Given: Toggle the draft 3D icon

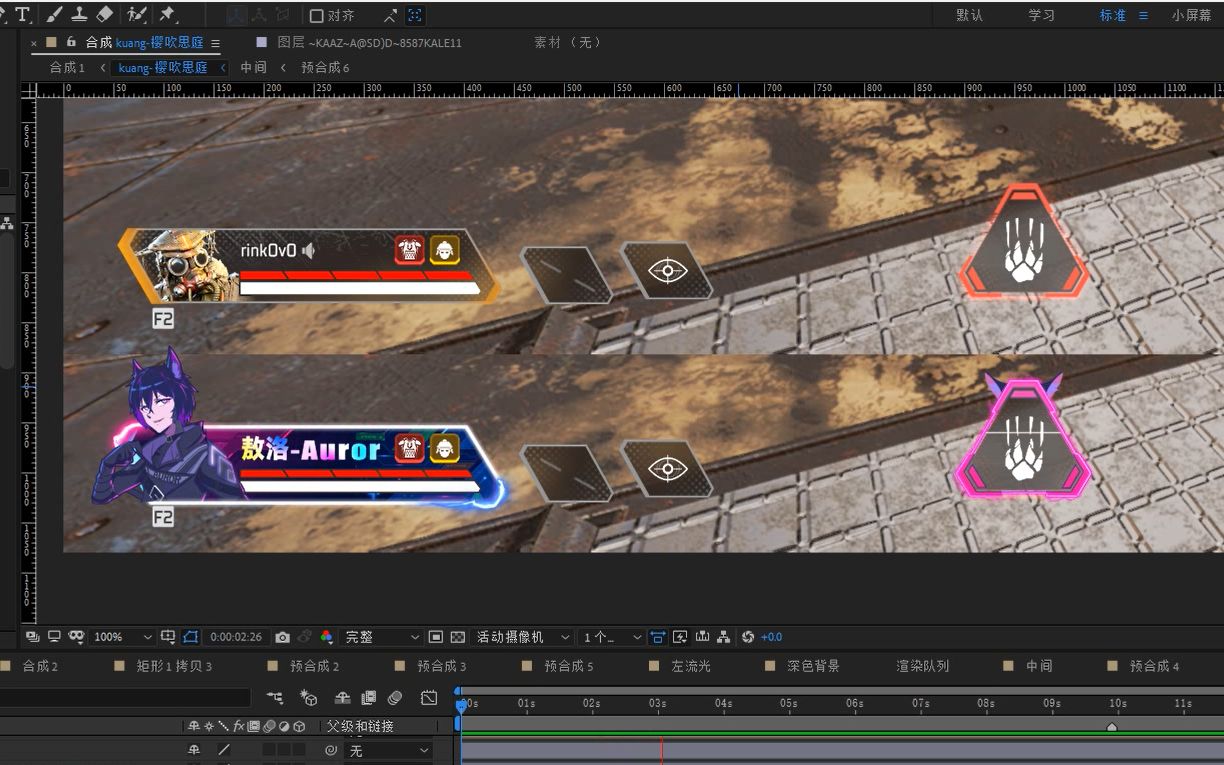Looking at the screenshot, I should pos(308,698).
